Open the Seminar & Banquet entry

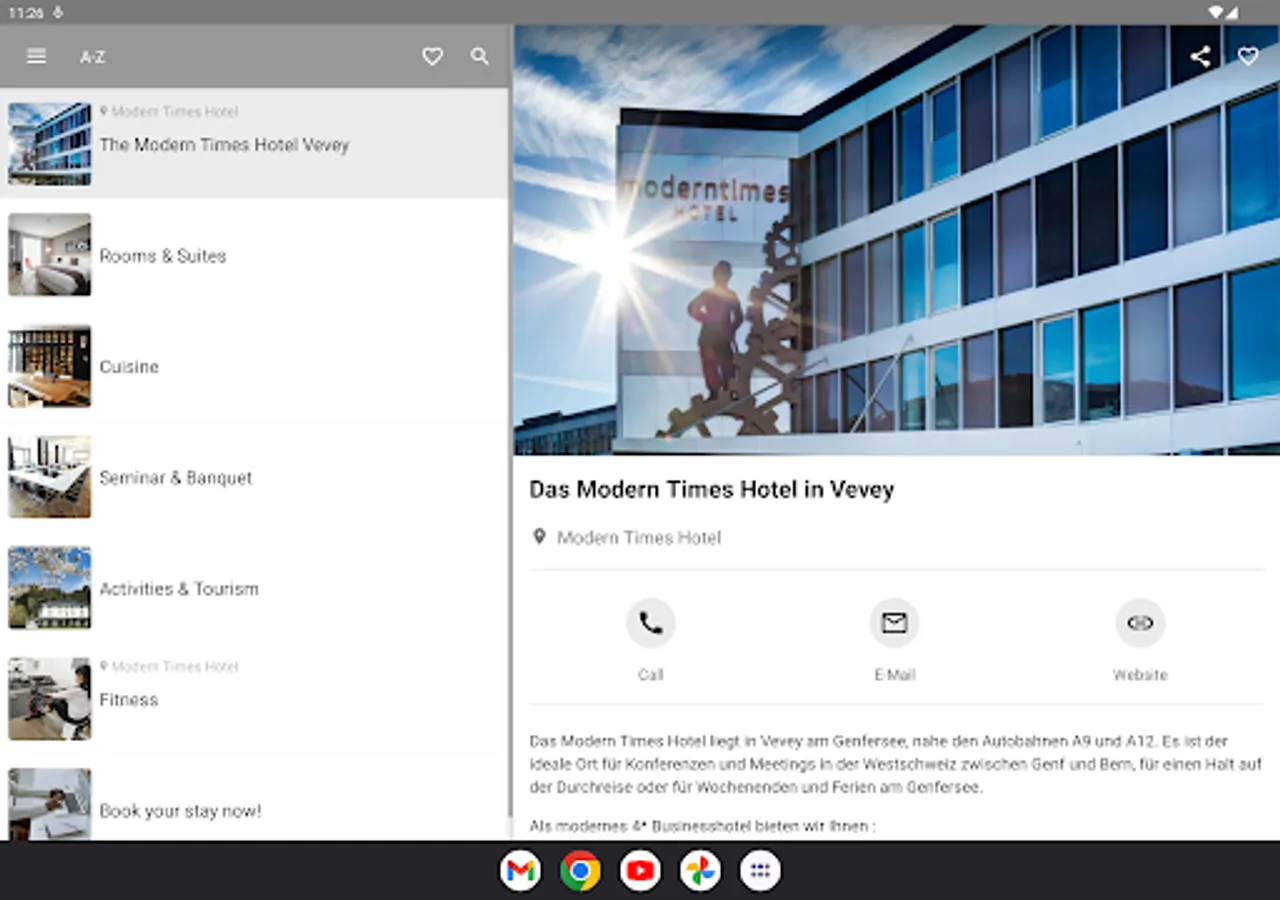pos(254,477)
